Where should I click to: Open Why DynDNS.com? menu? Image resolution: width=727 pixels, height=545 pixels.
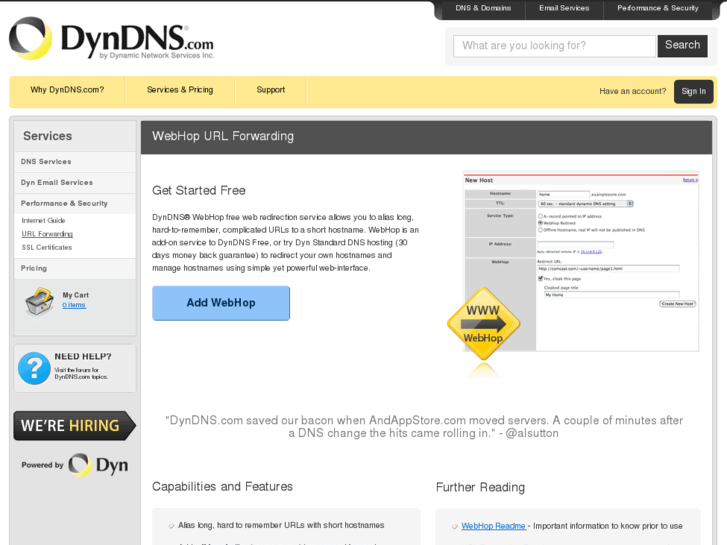point(67,90)
